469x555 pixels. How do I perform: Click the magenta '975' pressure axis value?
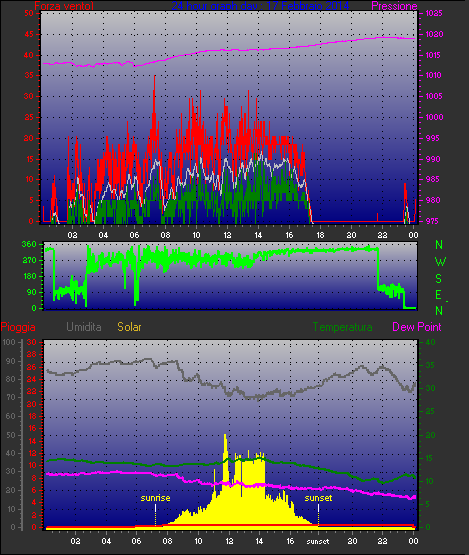pos(432,221)
